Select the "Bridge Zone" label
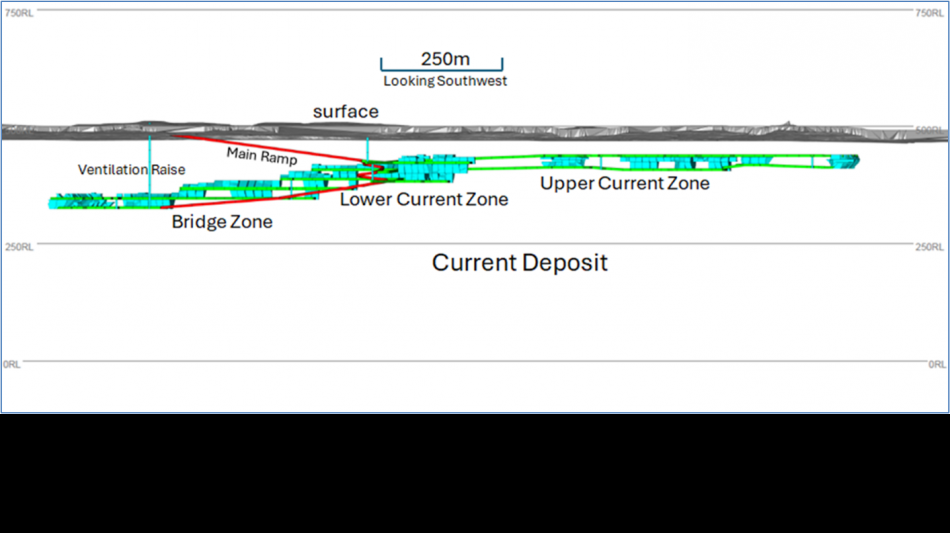 click(222, 222)
